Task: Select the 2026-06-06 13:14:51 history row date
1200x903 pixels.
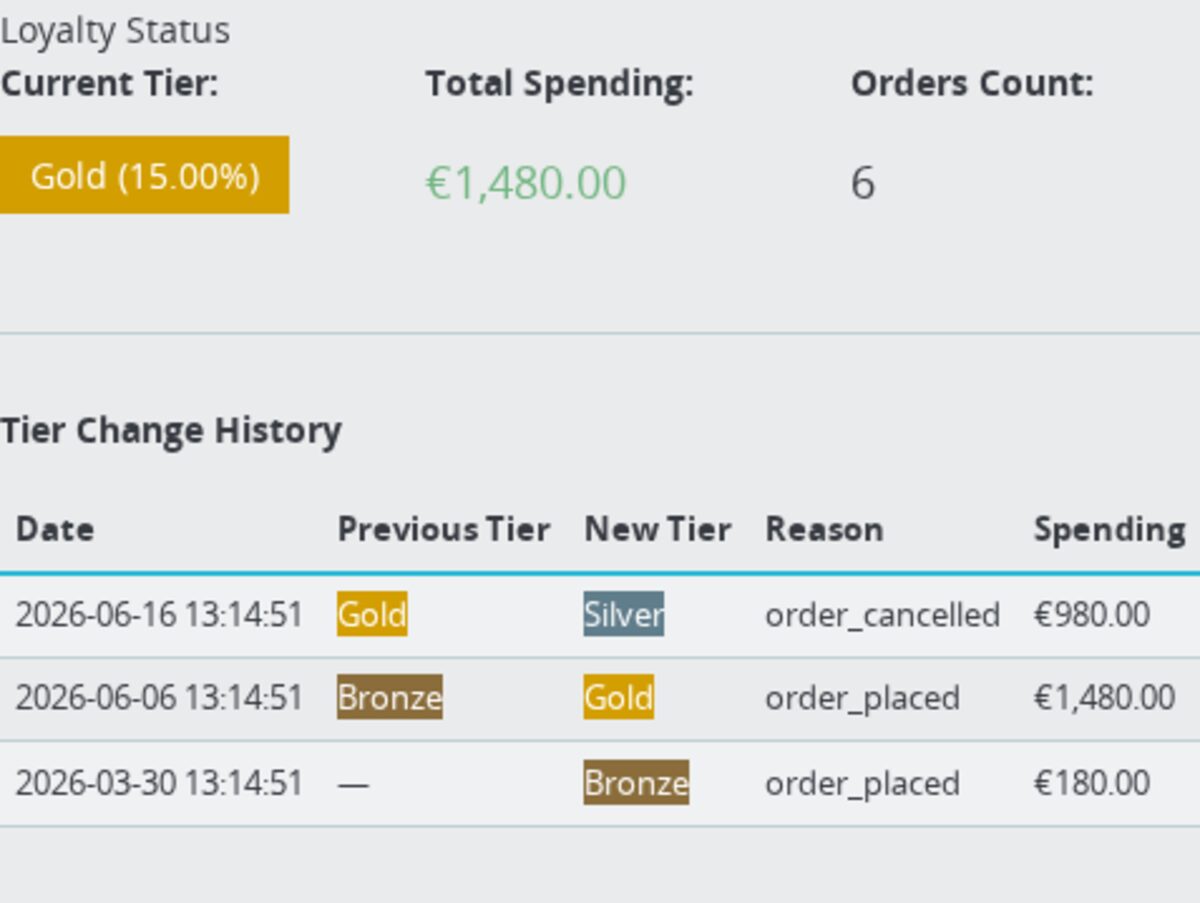Action: (159, 697)
